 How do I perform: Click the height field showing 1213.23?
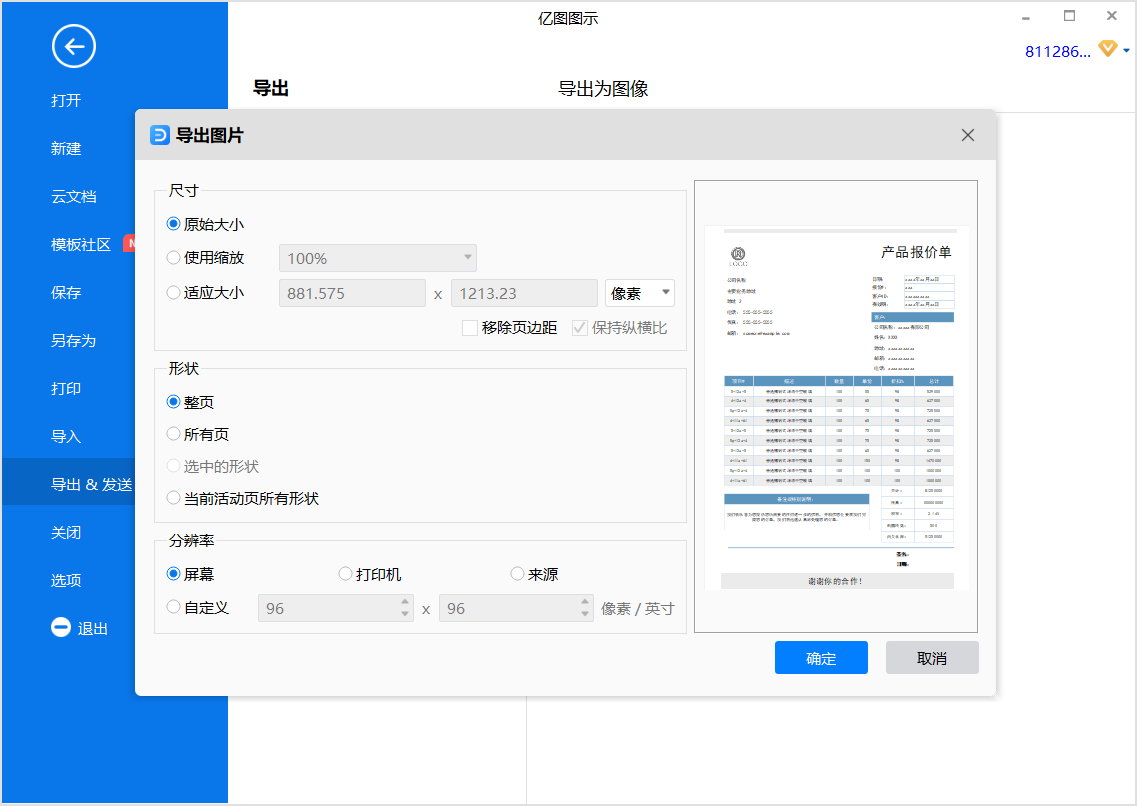click(524, 294)
